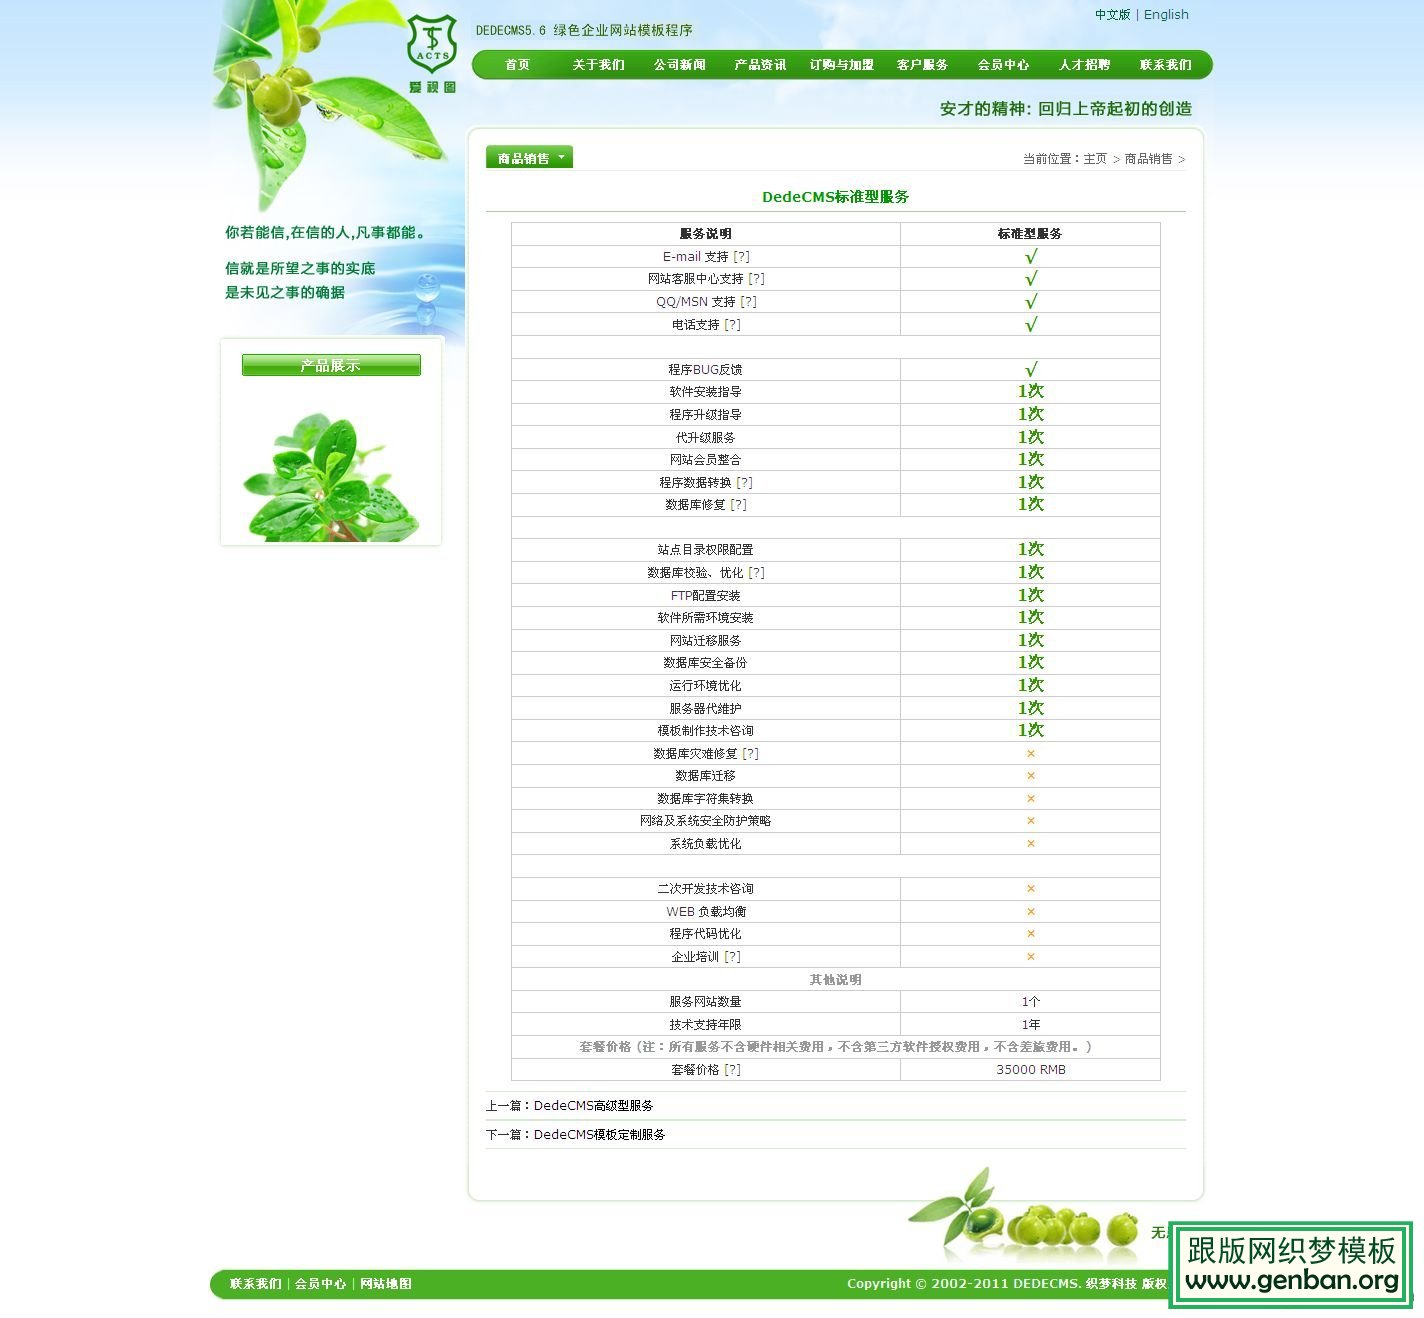
Task: Click the [?] icon beside 程序数据转换
Action: point(744,481)
